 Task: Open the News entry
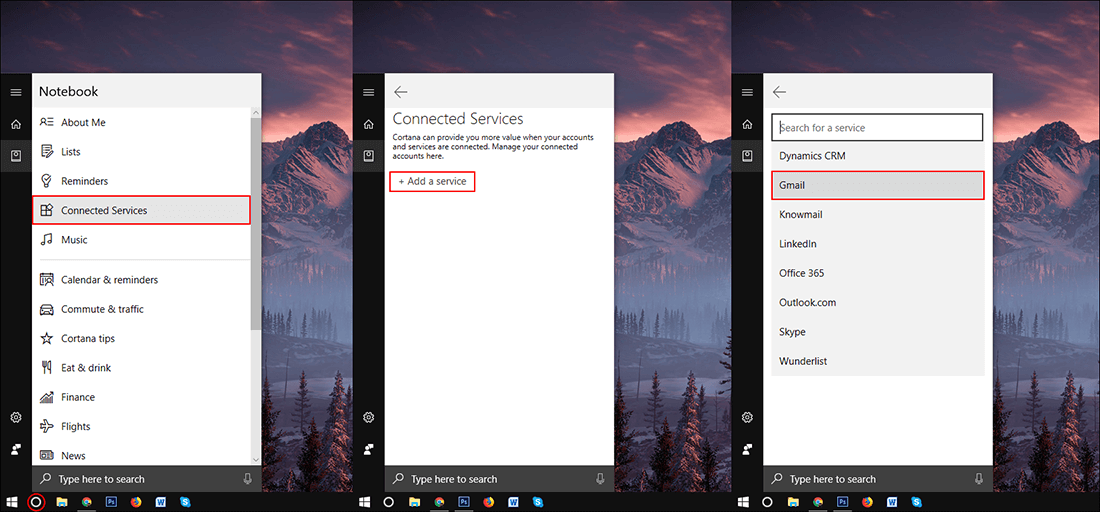coord(141,454)
